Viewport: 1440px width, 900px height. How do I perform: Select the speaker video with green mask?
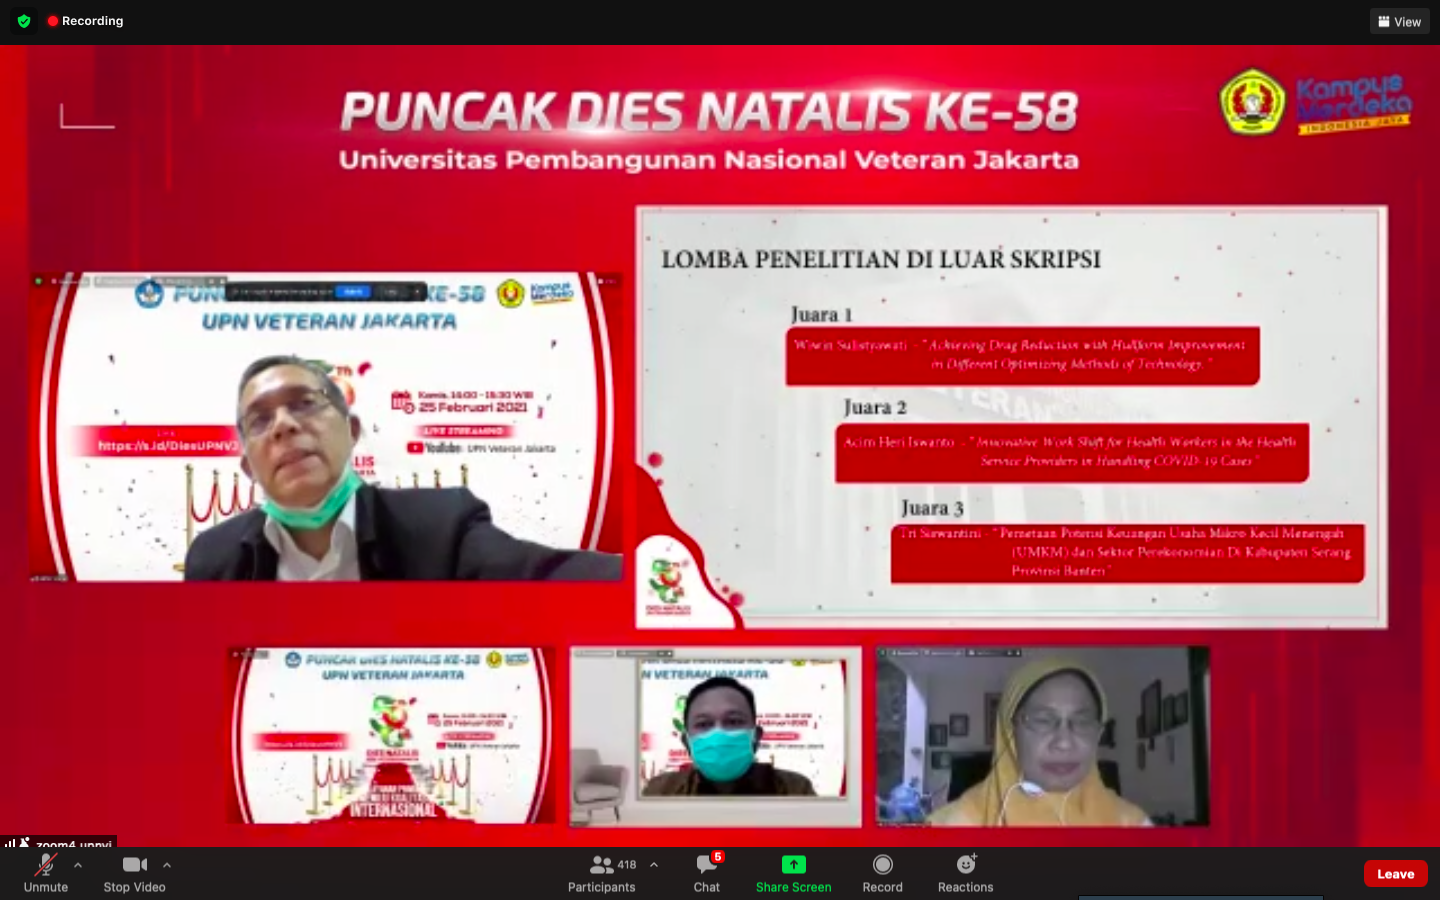coord(325,428)
